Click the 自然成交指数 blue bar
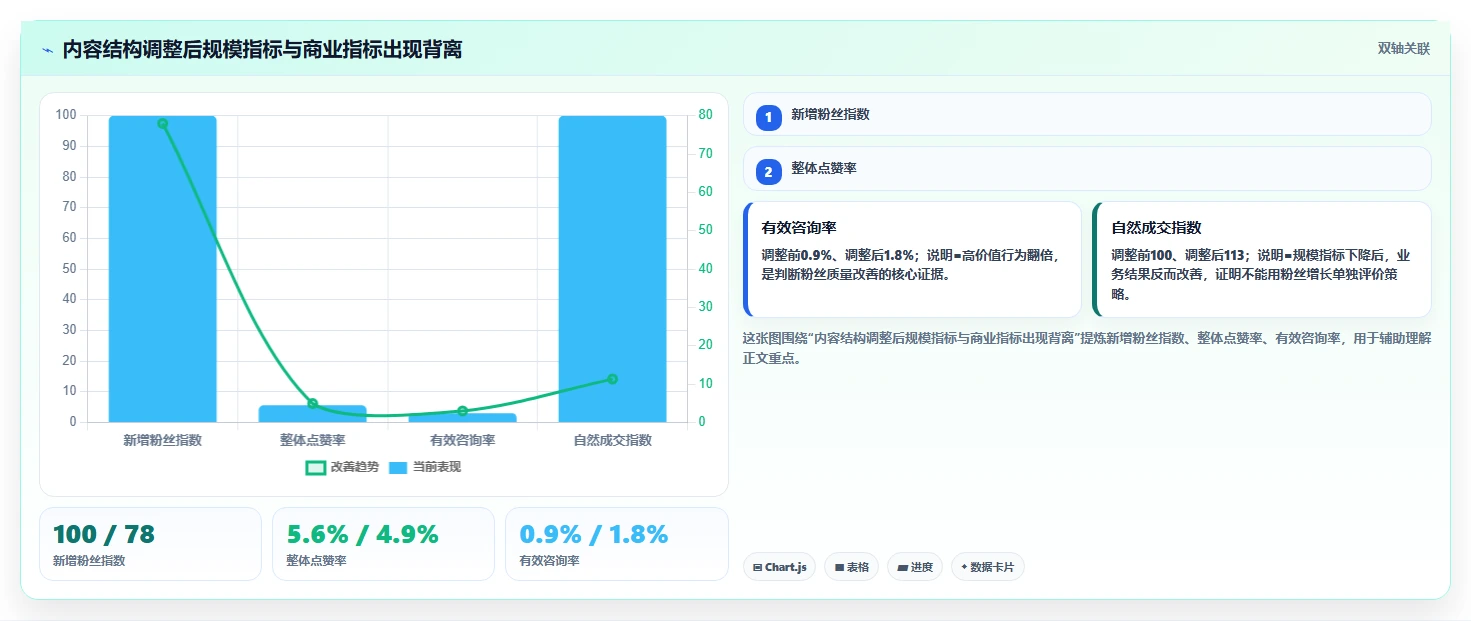This screenshot has width=1471, height=621. point(612,269)
